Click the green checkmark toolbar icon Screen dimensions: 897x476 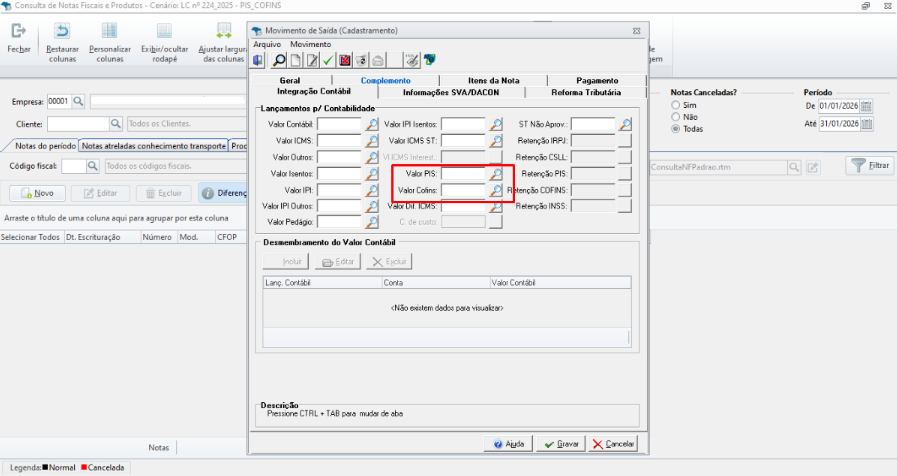tap(328, 60)
